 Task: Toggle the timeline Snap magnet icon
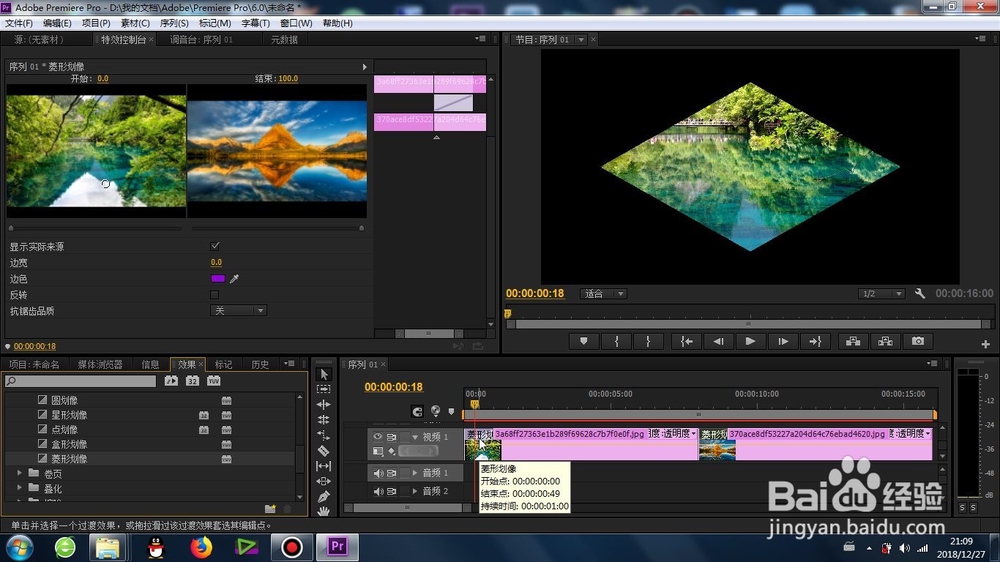click(417, 411)
